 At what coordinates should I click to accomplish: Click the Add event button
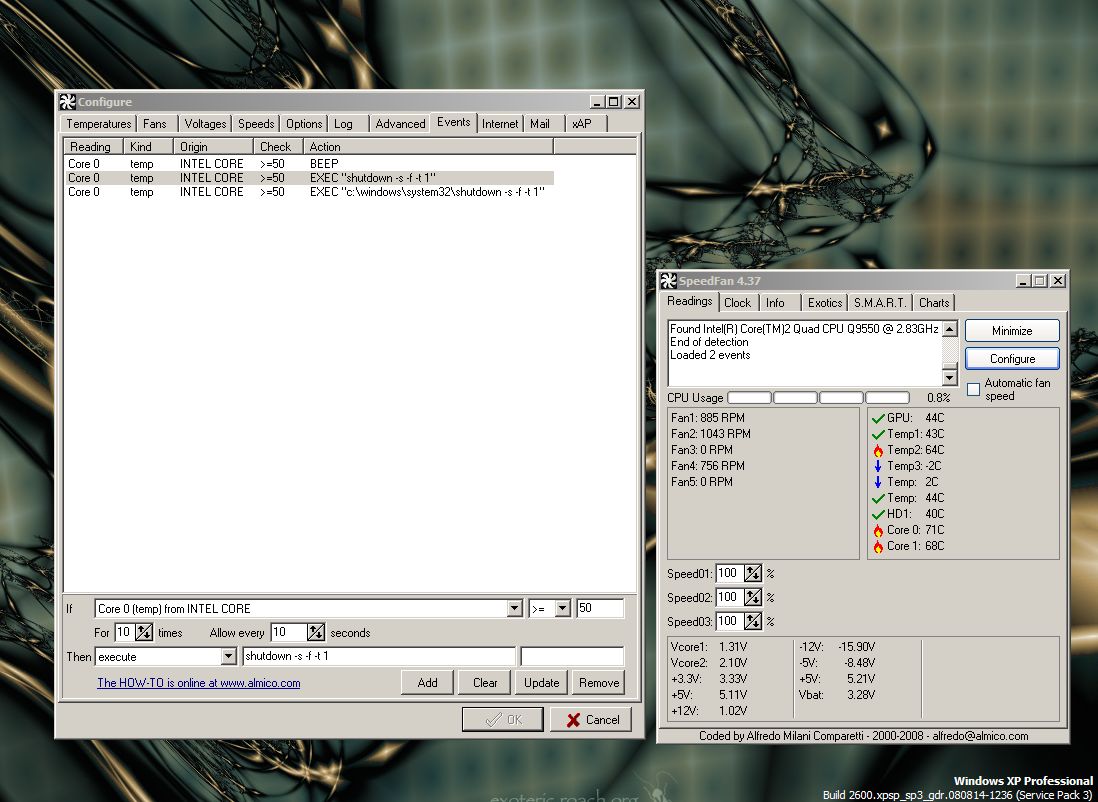pyautogui.click(x=427, y=683)
